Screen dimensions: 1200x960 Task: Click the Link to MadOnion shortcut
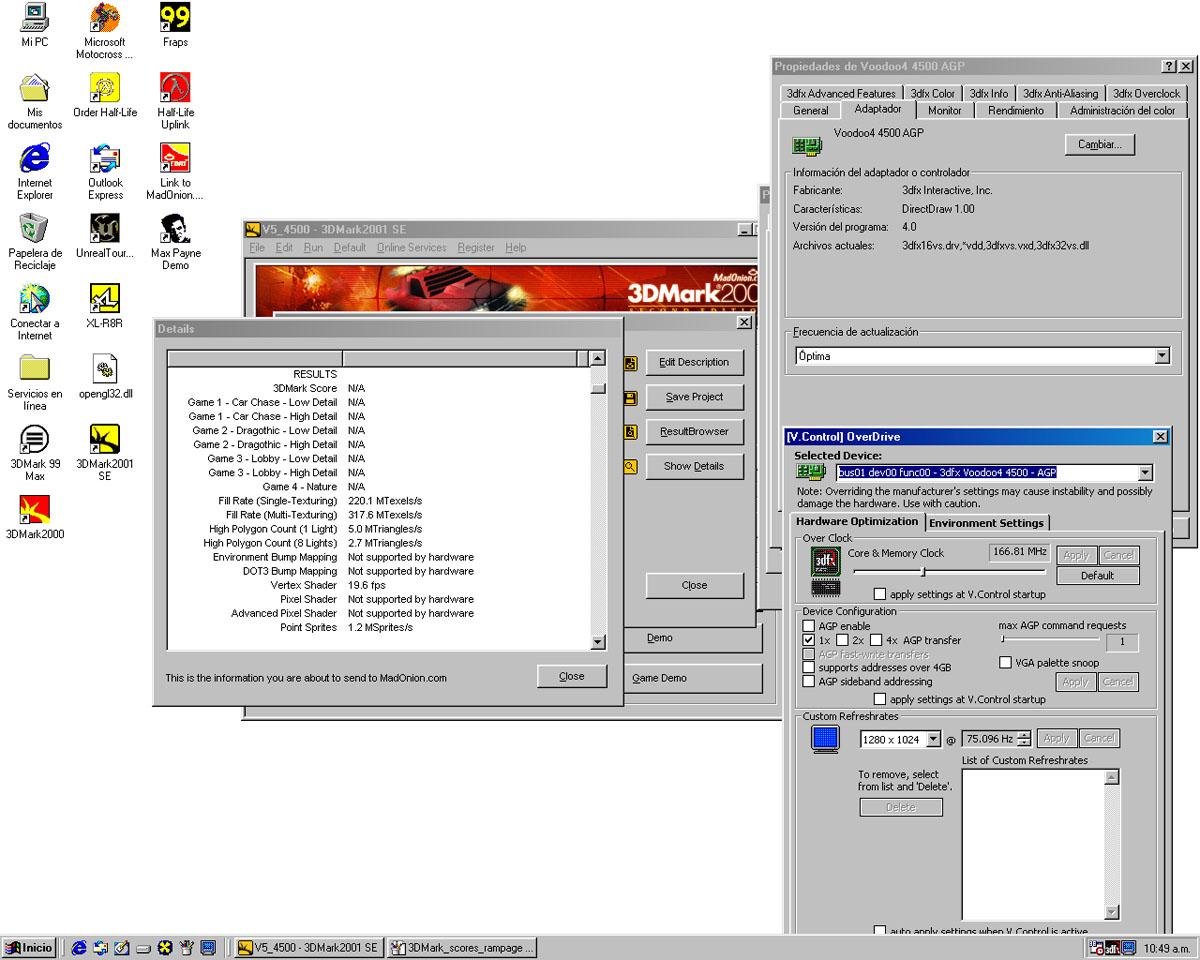coord(175,171)
